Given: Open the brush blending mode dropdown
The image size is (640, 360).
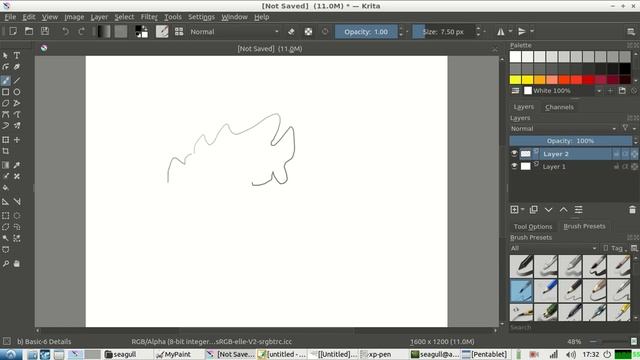Looking at the screenshot, I should pos(235,31).
